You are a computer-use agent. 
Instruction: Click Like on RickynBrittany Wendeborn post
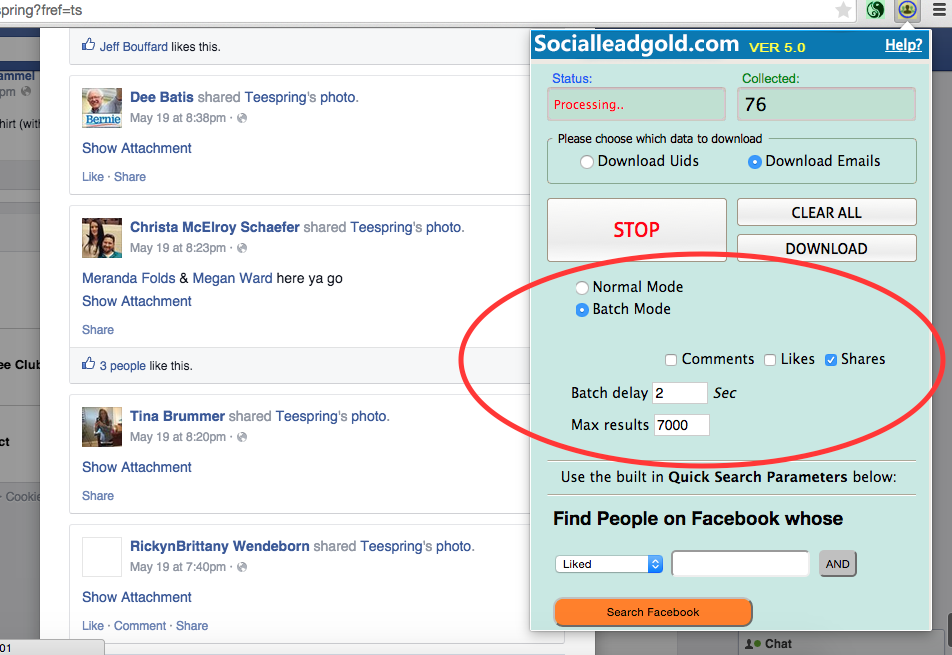click(x=93, y=626)
